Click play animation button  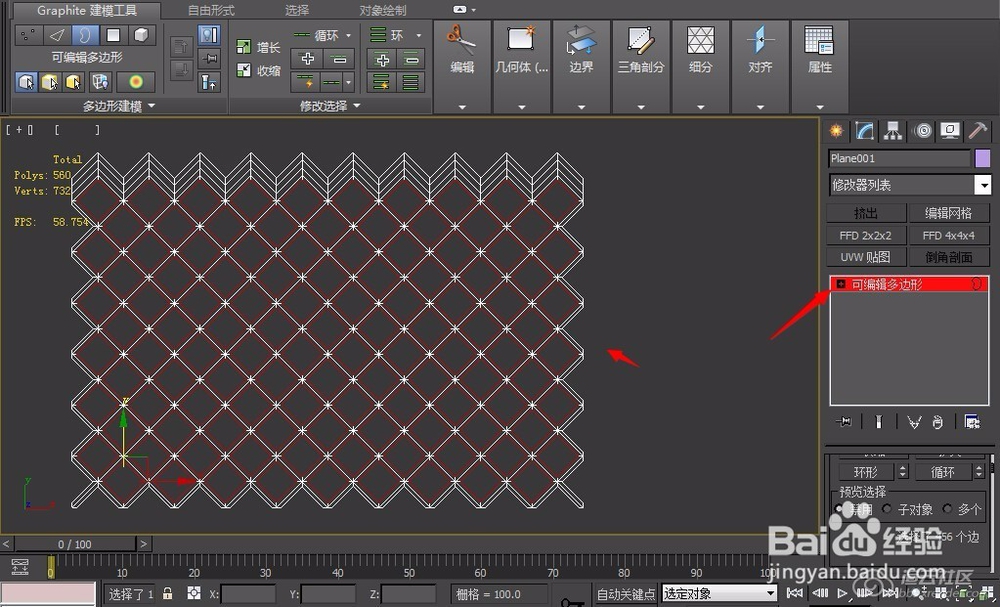pos(842,594)
